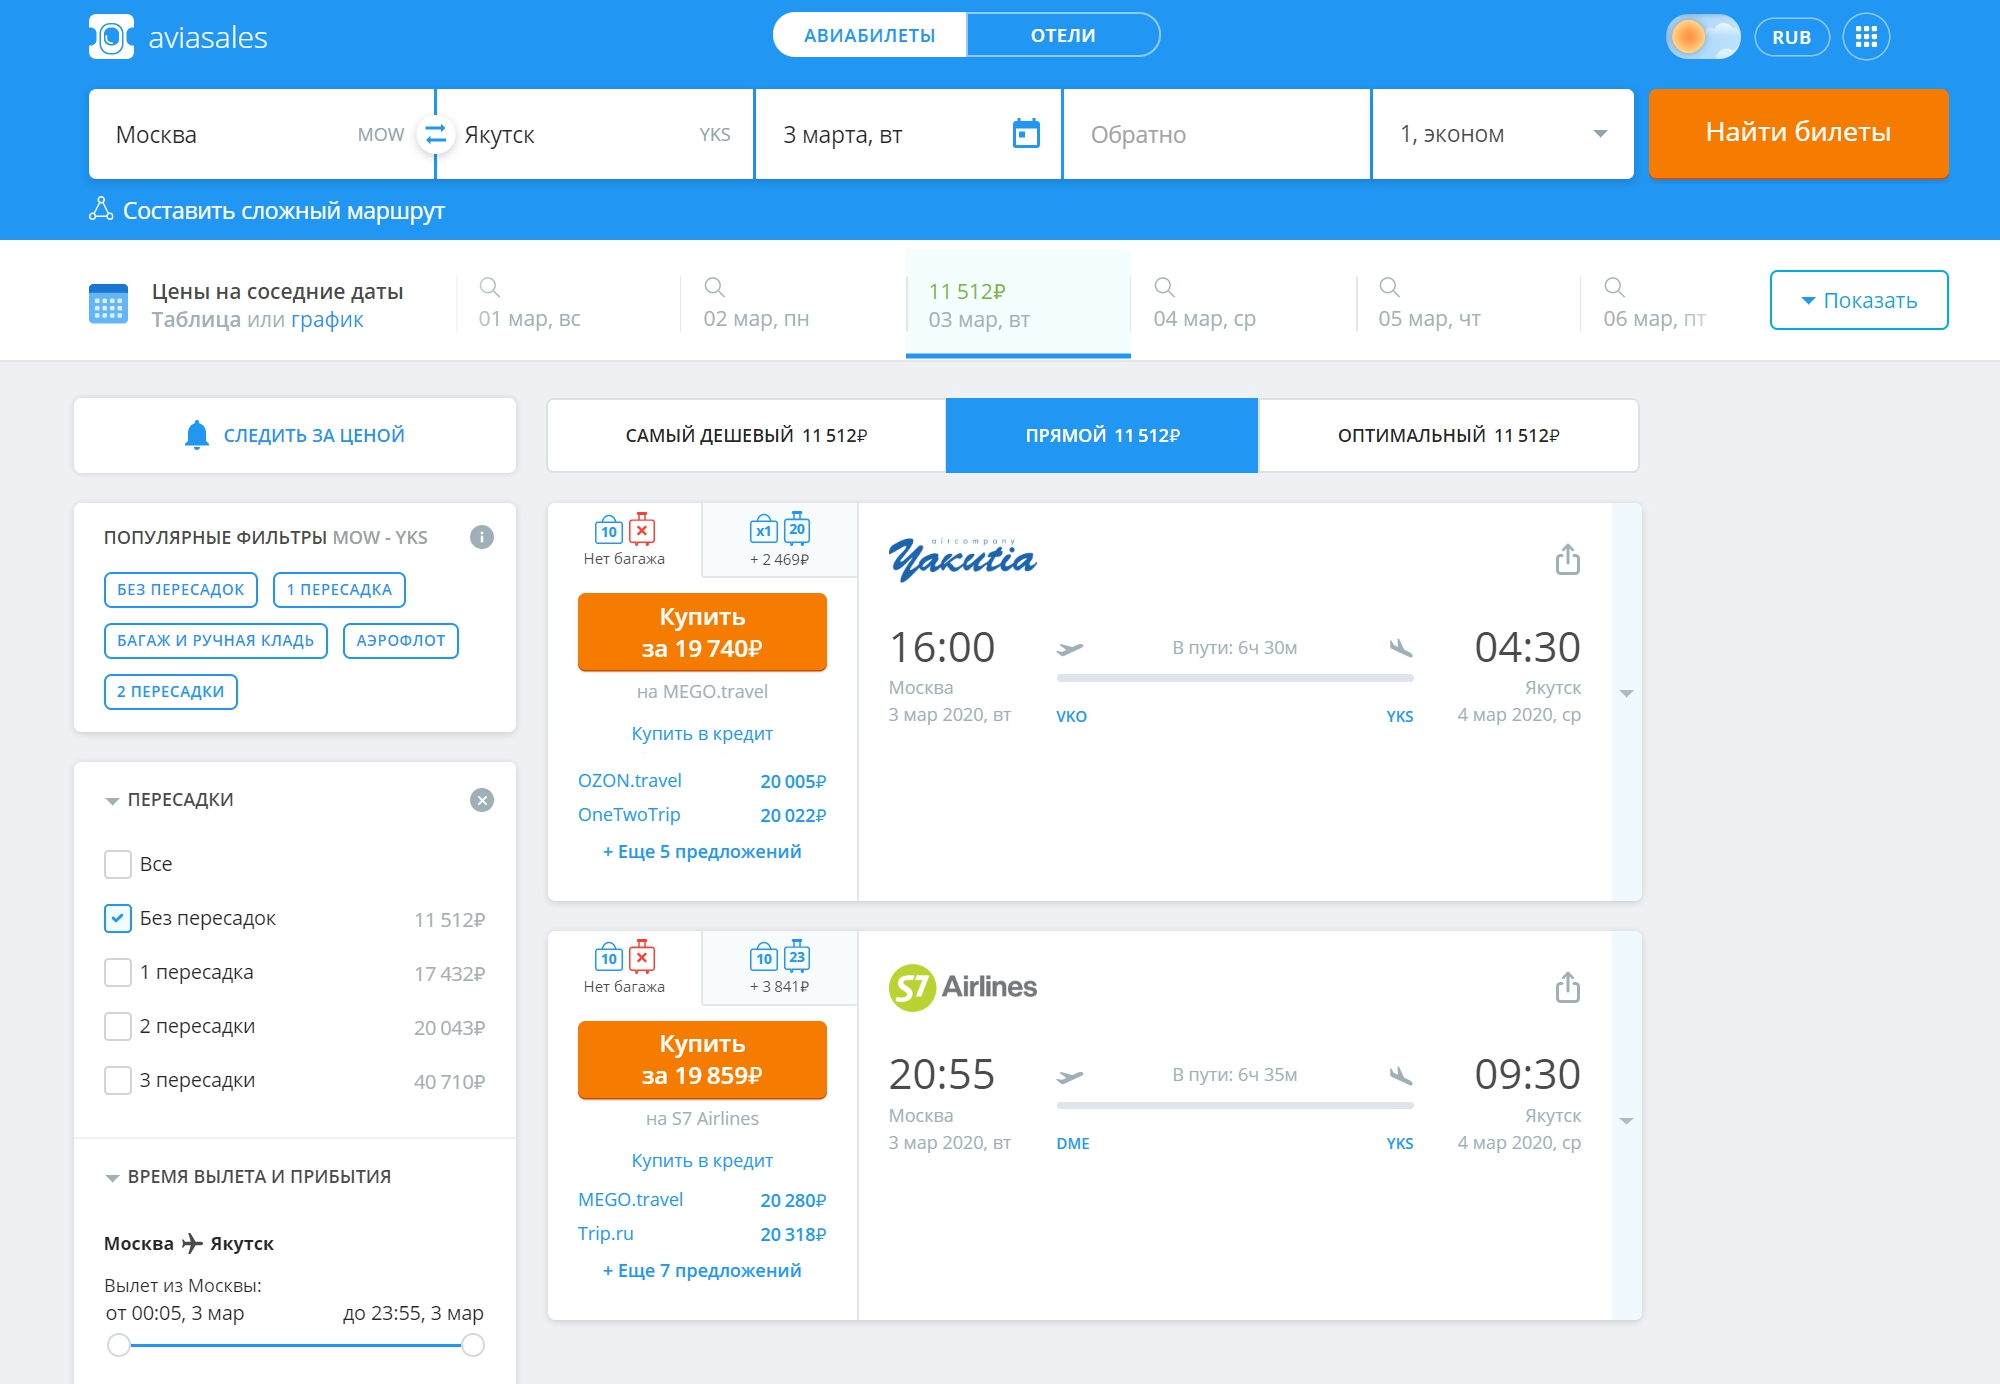The width and height of the screenshot is (2000, 1384).
Task: Show 5 more offers for Yakutia
Action: coord(702,852)
